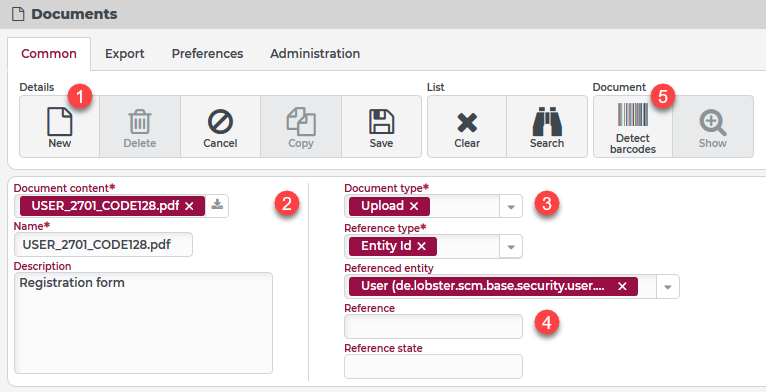Run Detect barcodes tool
Image resolution: width=766 pixels, height=392 pixels.
[633, 127]
